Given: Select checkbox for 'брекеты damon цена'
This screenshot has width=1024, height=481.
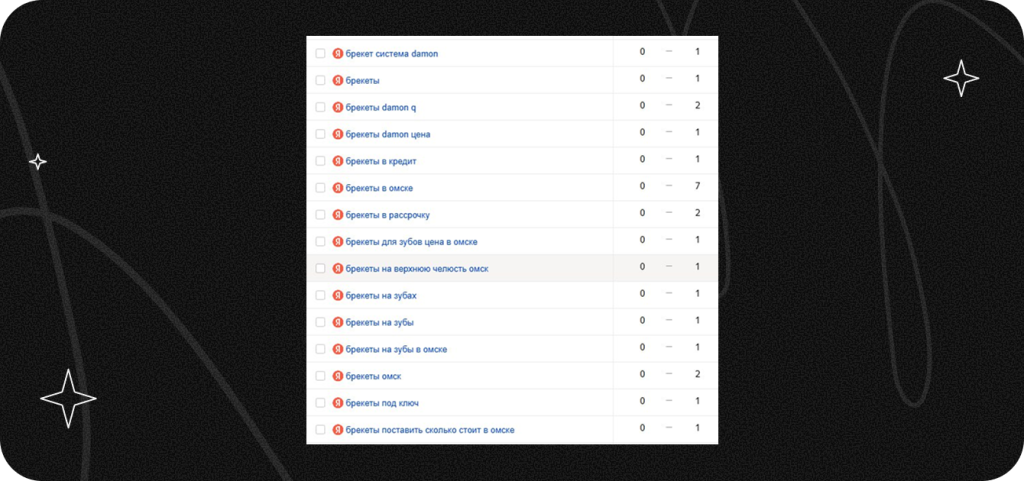Looking at the screenshot, I should [320, 134].
